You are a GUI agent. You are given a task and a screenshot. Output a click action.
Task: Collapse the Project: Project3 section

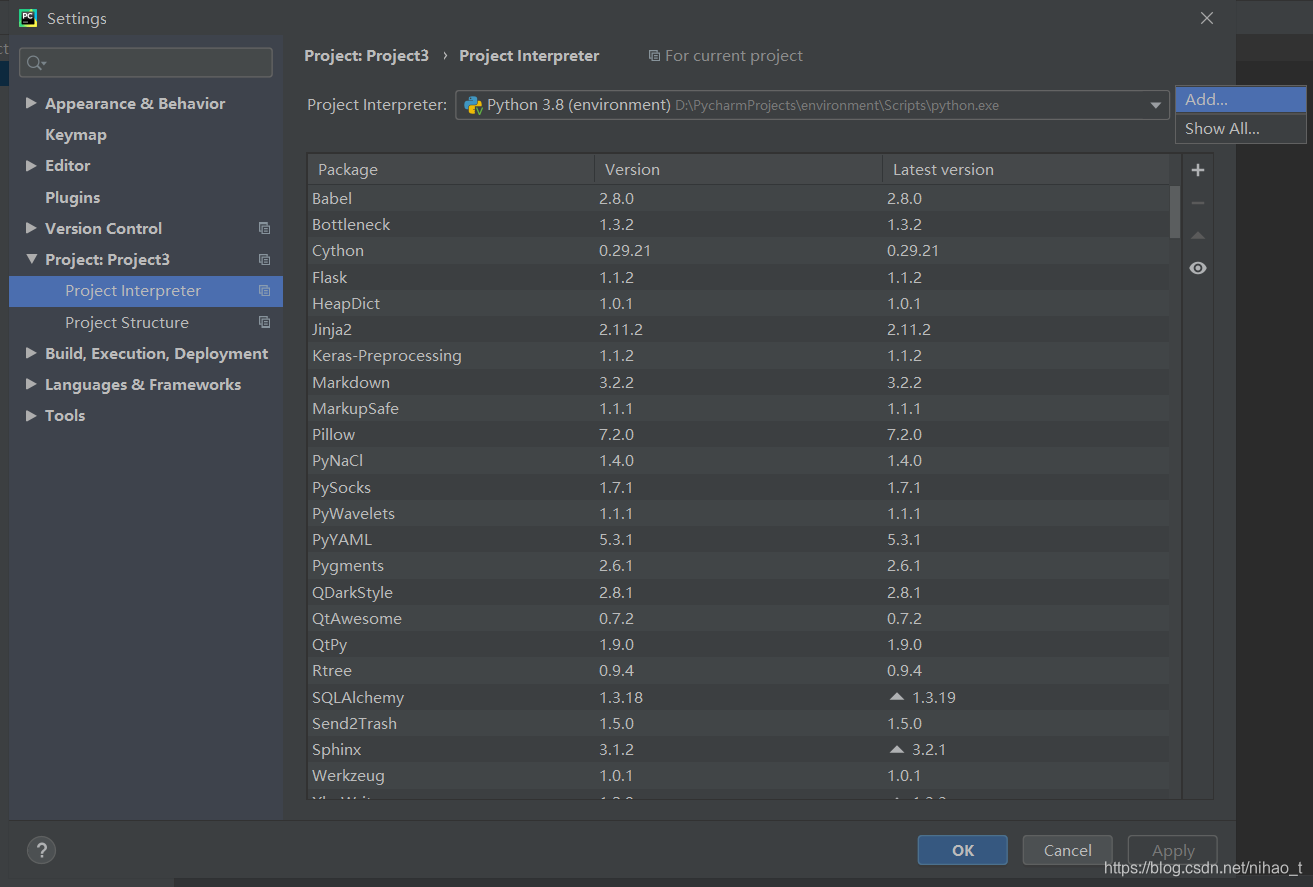[31, 259]
